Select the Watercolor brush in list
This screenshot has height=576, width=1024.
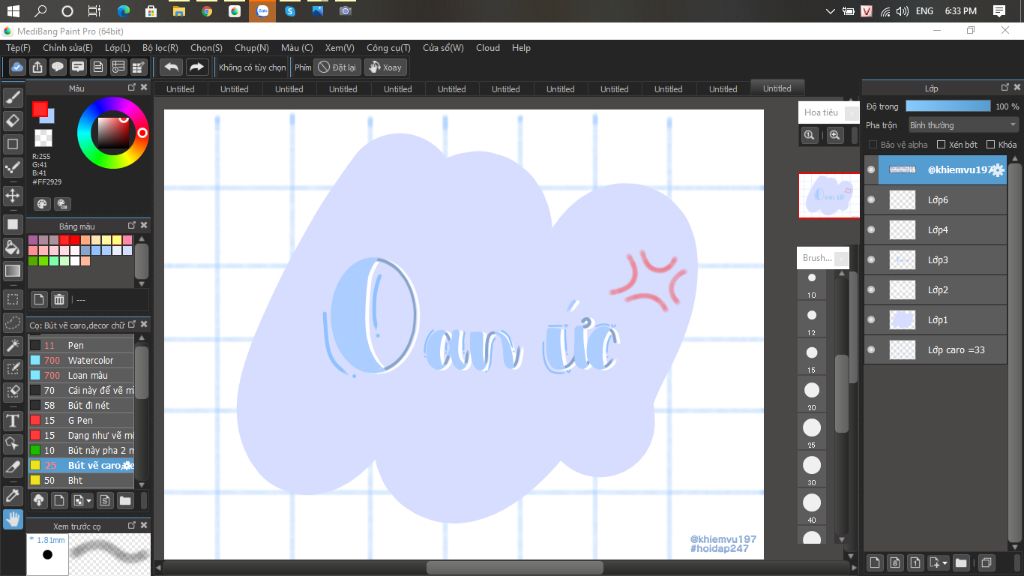click(x=81, y=360)
